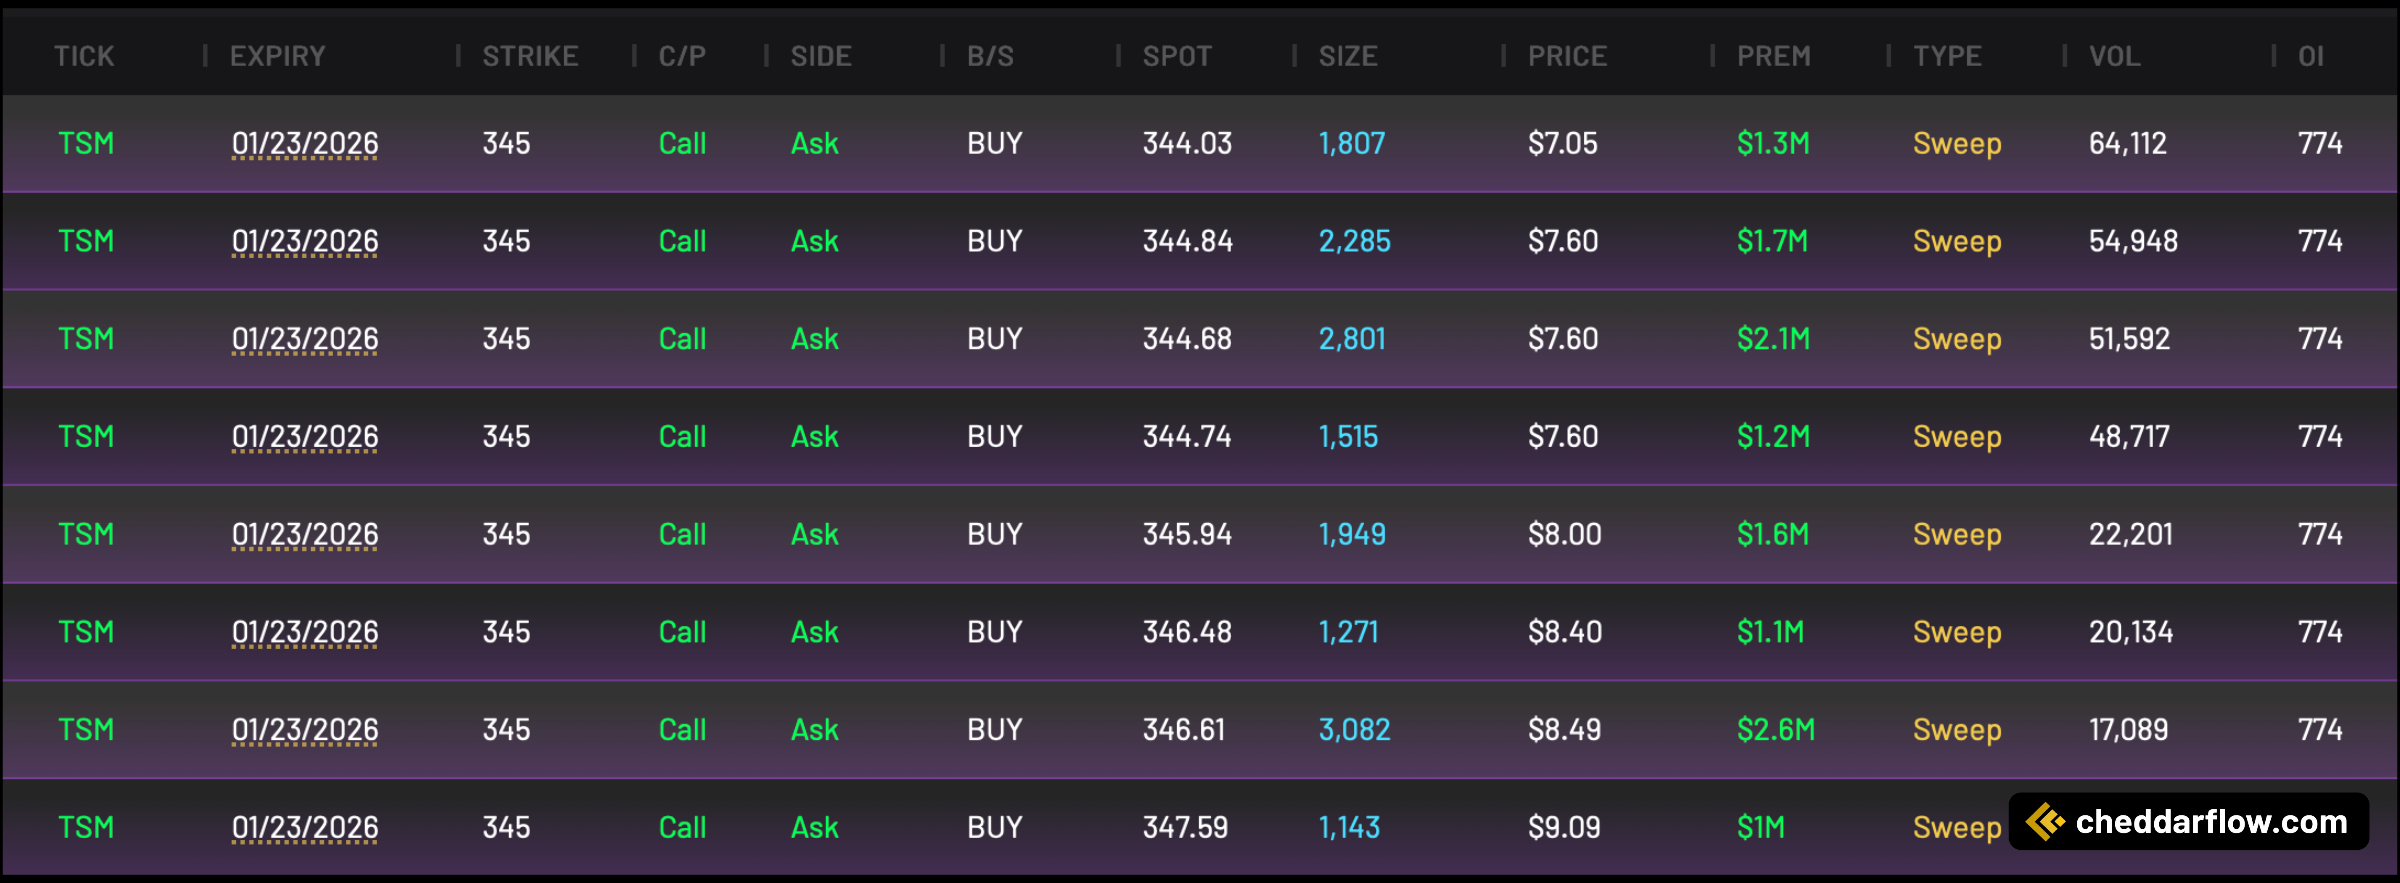This screenshot has width=2400, height=883.
Task: Click the $2.6M premium value
Action: 1776,730
